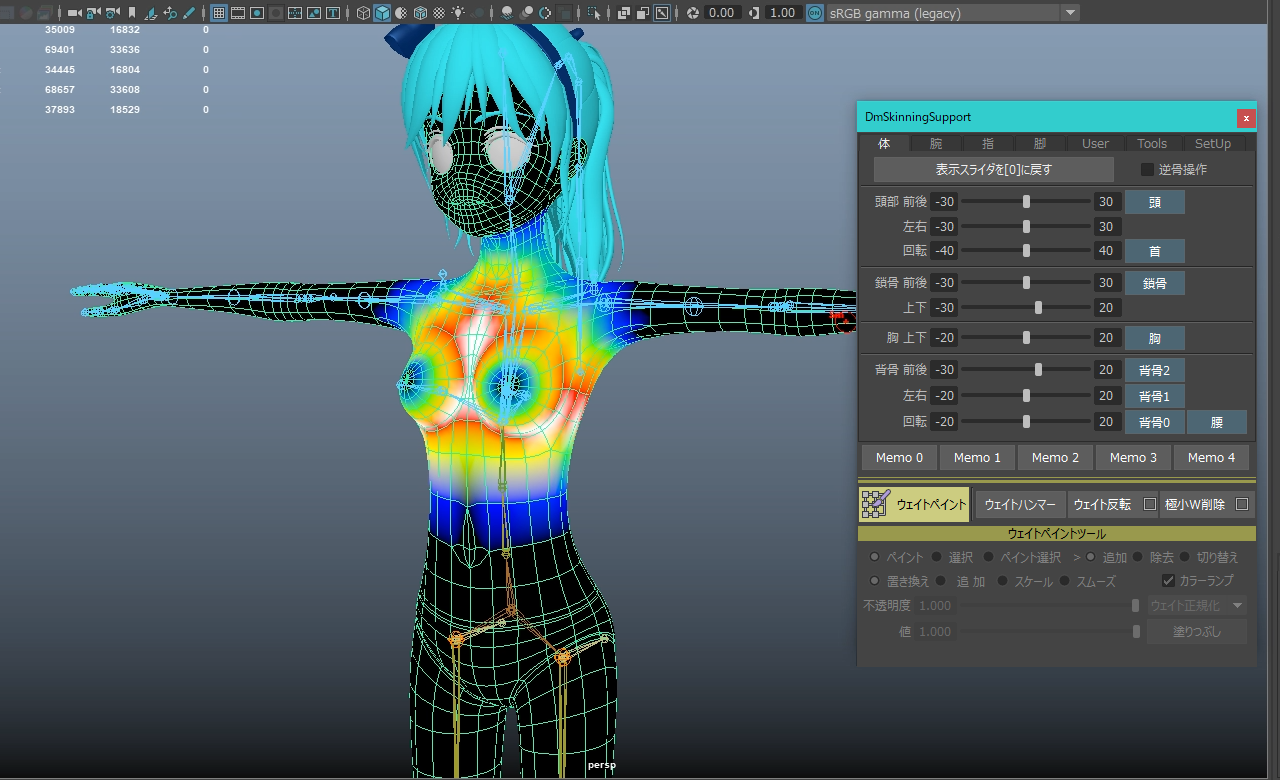Click the 表示スライダを[0]に戻す button
Viewport: 1280px width, 780px height.
click(994, 169)
